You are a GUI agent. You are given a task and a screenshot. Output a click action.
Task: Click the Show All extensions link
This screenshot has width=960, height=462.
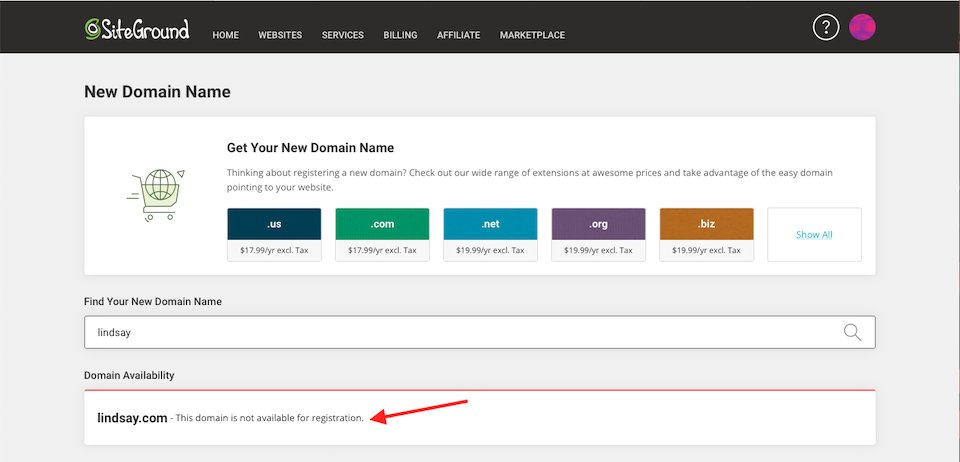point(814,235)
